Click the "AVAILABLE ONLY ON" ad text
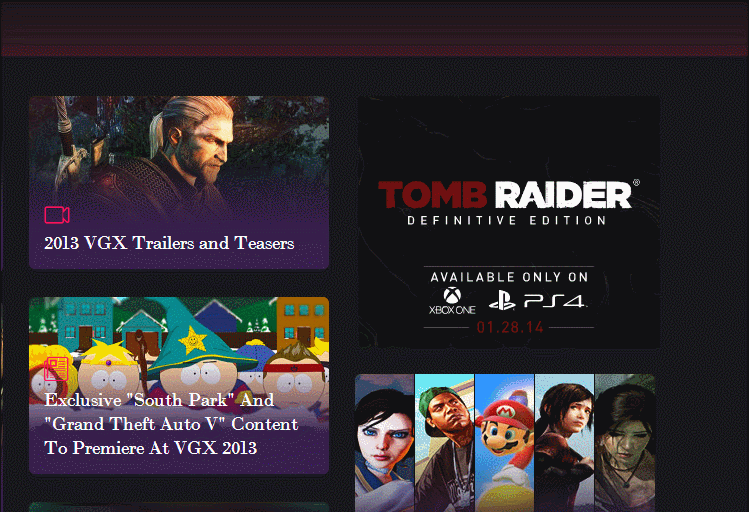This screenshot has height=512, width=749. 509,277
